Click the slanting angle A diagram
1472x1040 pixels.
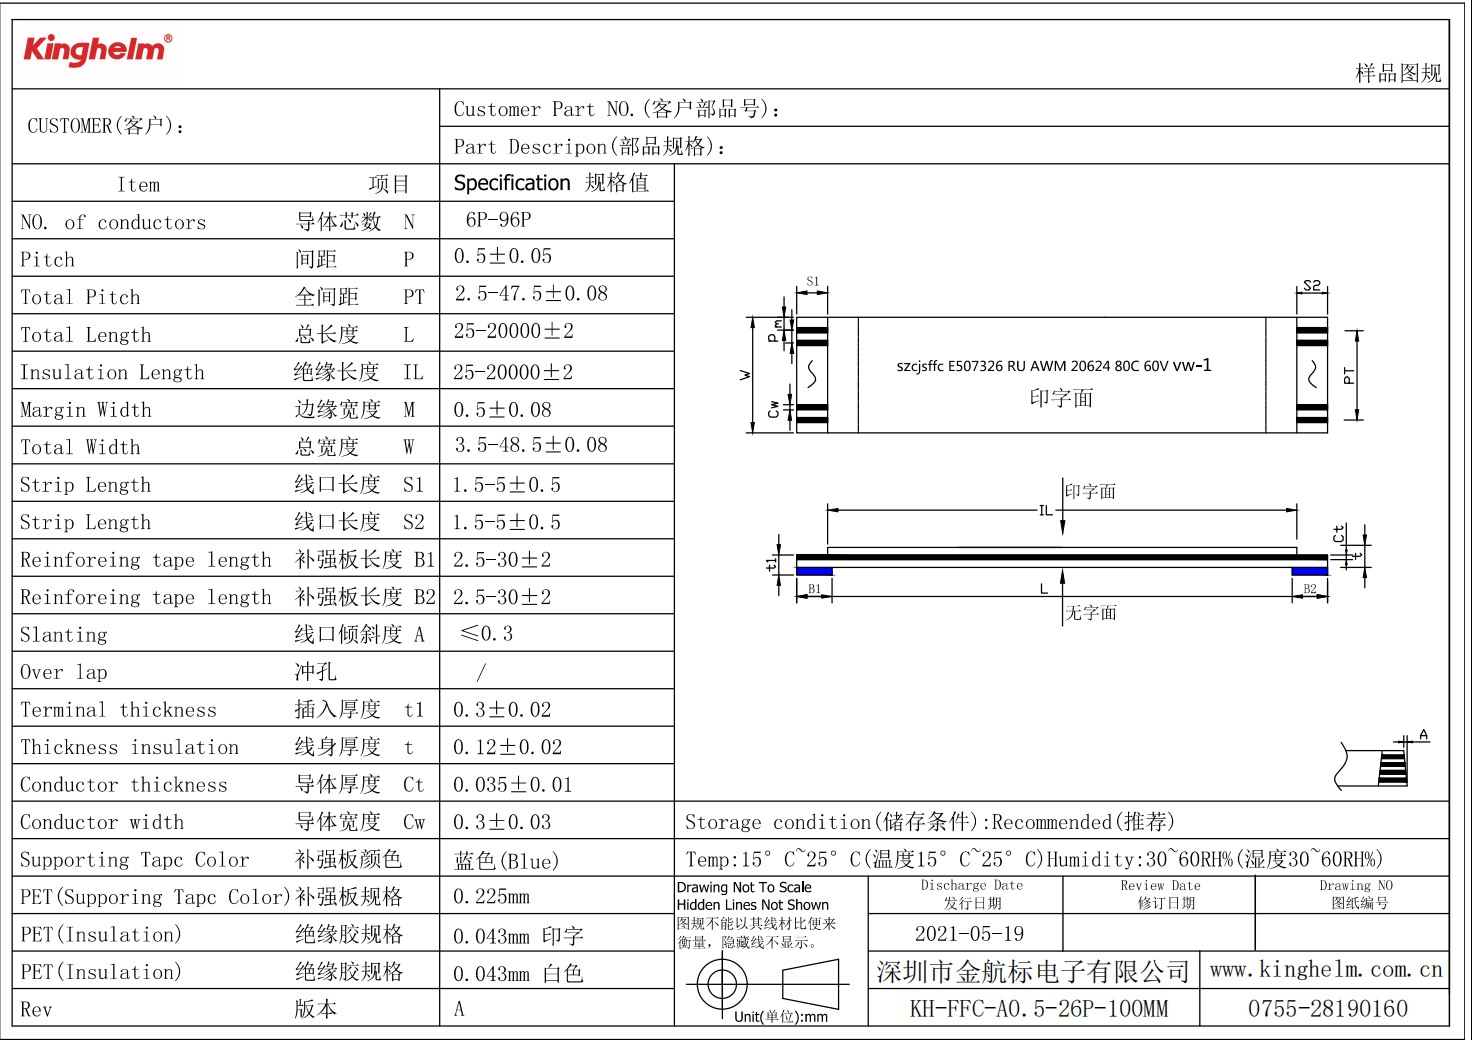1384,762
